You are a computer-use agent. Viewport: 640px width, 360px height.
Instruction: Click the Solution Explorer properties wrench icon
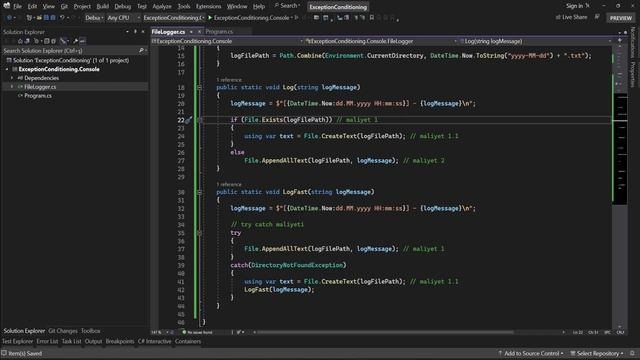point(76,41)
